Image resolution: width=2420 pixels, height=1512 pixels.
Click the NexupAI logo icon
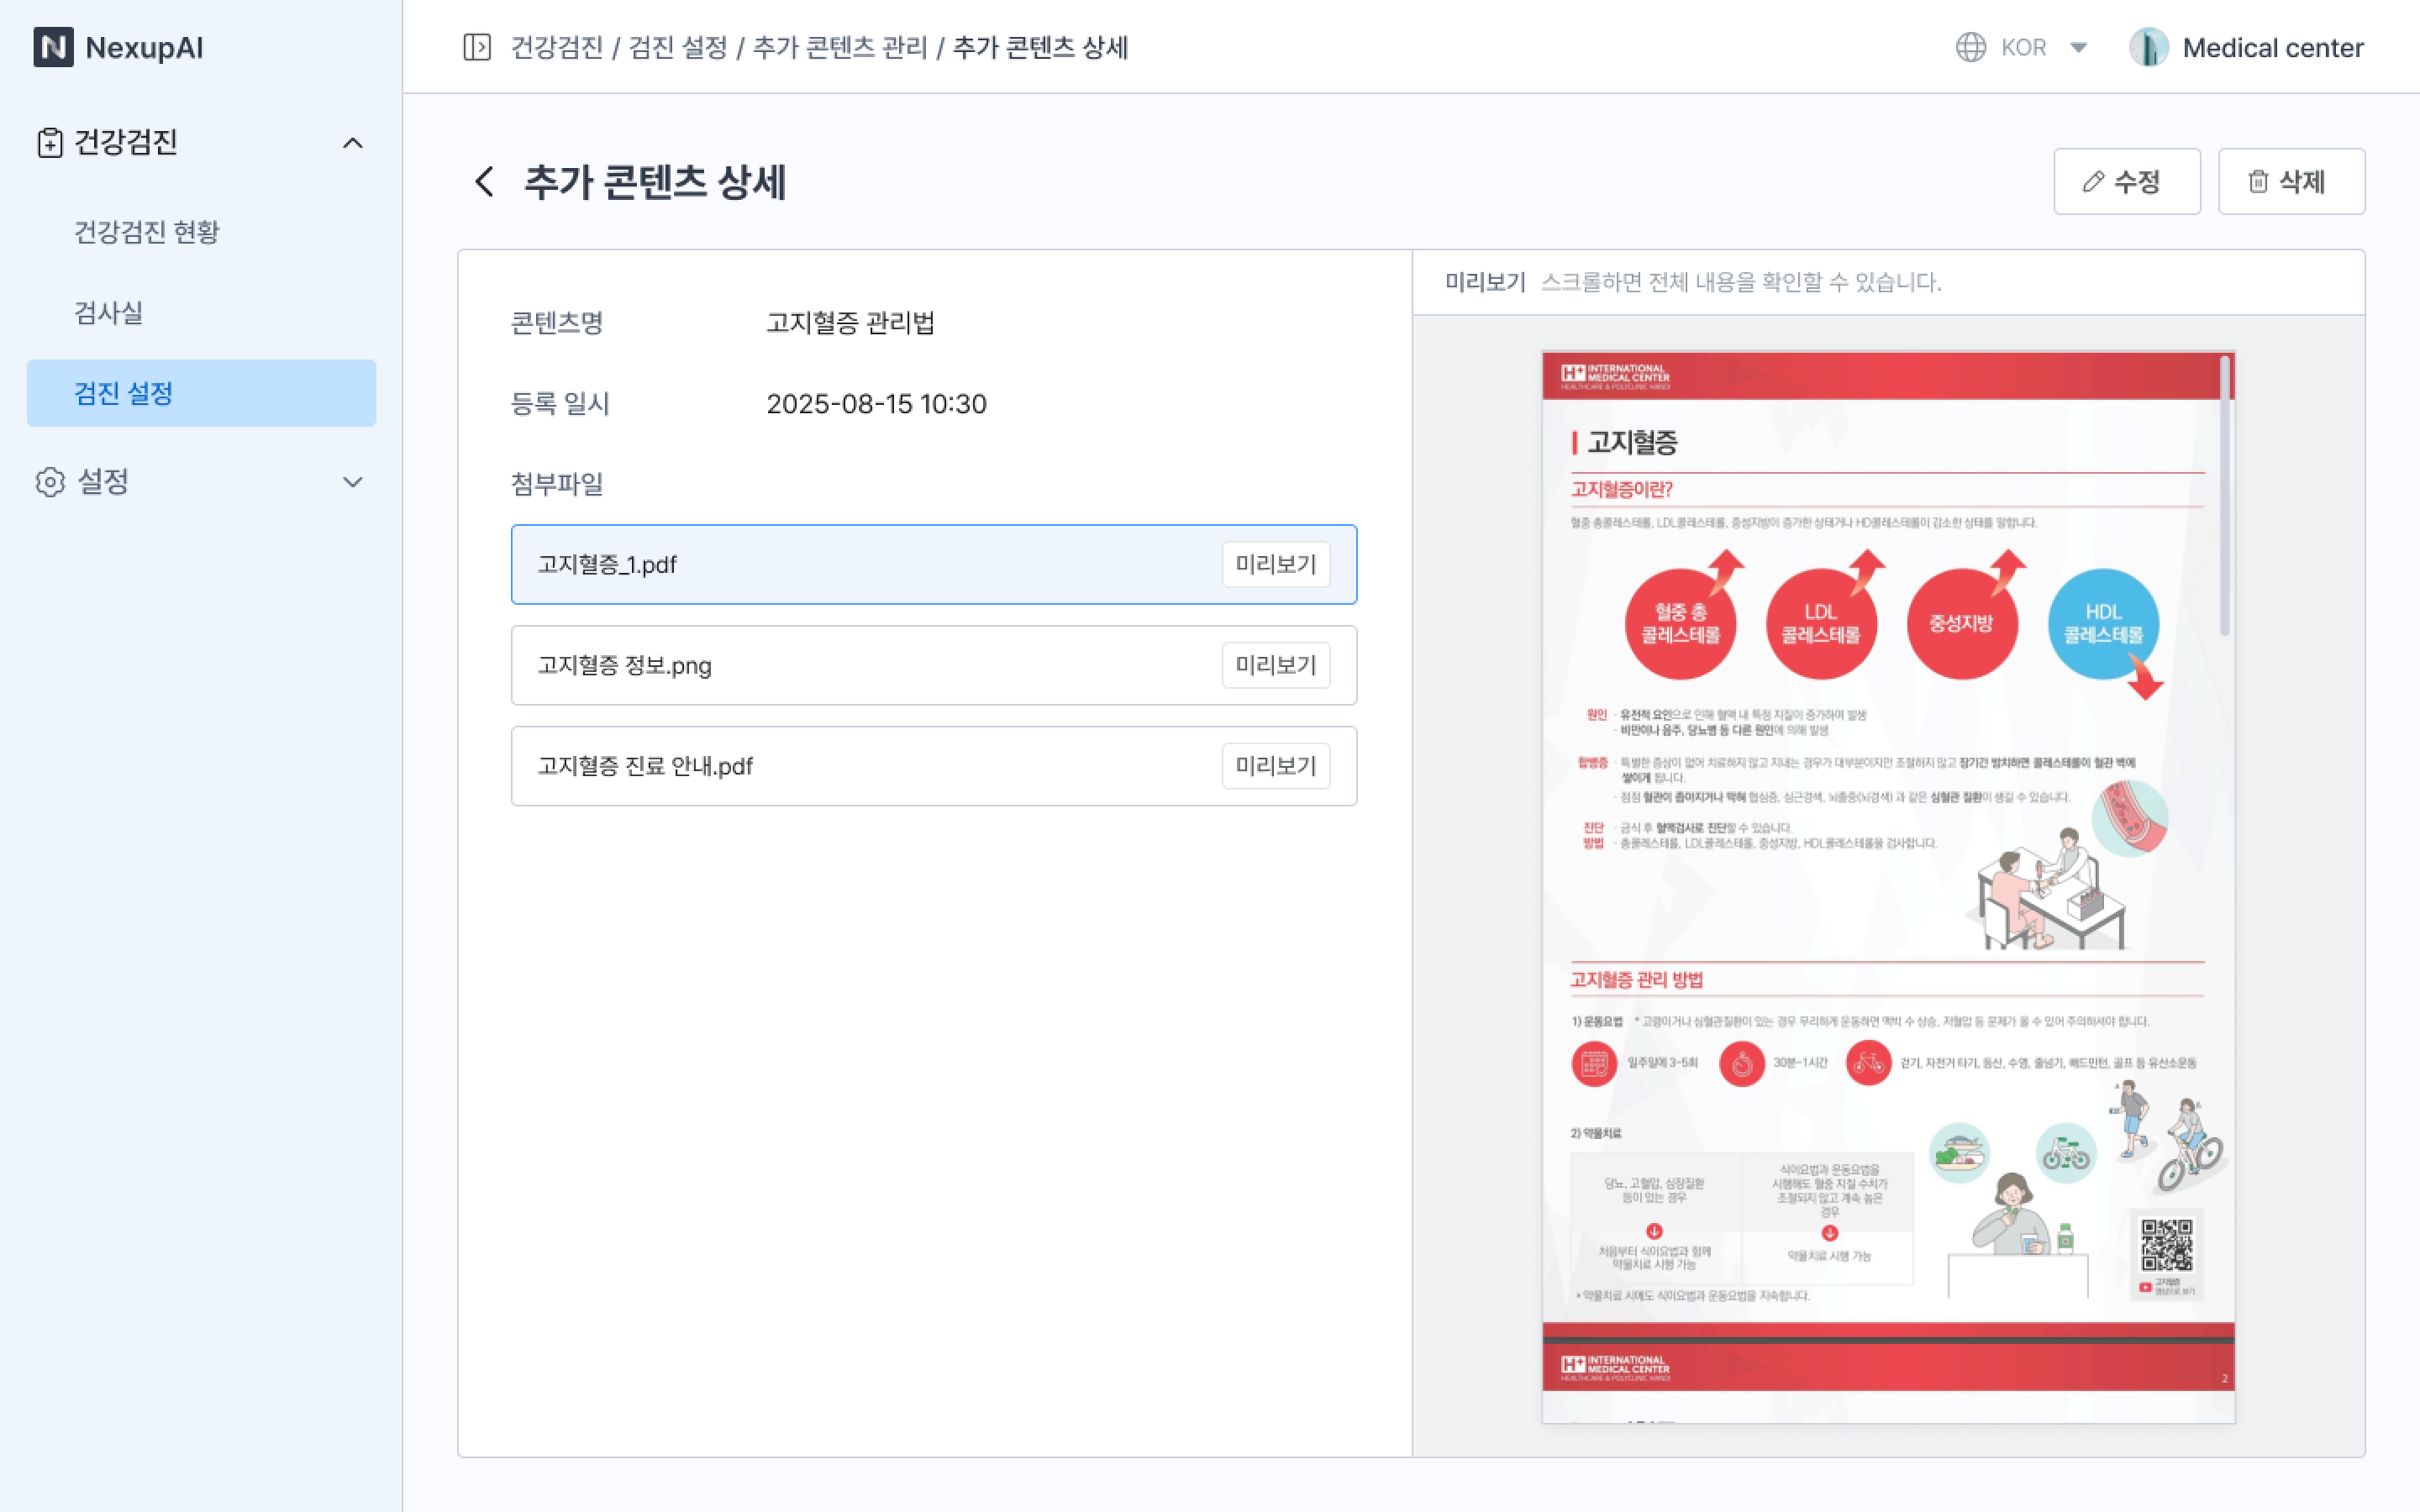point(53,47)
